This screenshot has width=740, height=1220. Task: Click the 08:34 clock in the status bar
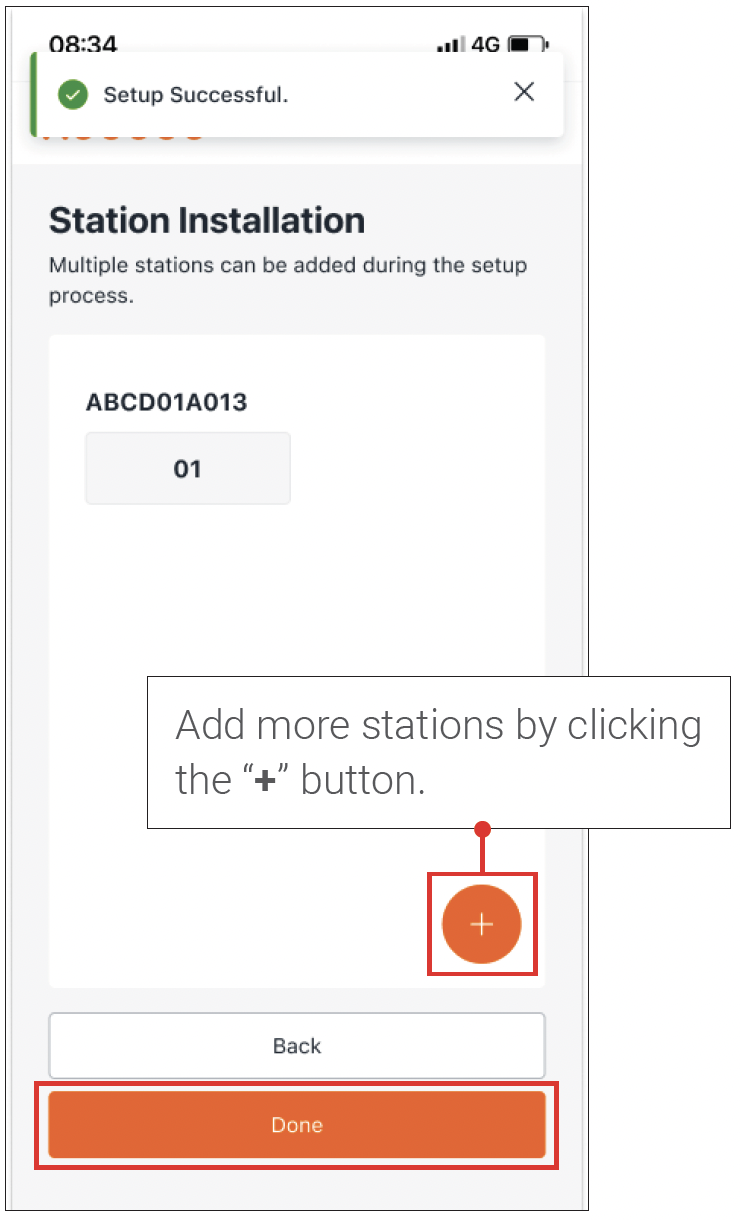(x=83, y=44)
